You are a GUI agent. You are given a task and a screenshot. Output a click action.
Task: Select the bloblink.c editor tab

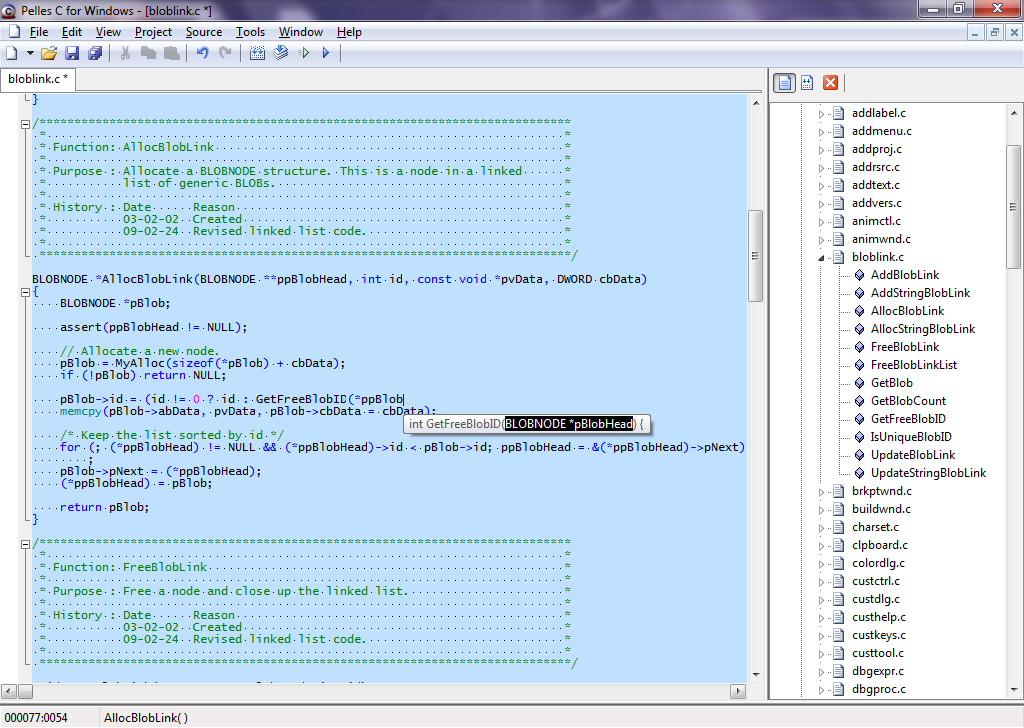click(x=38, y=78)
